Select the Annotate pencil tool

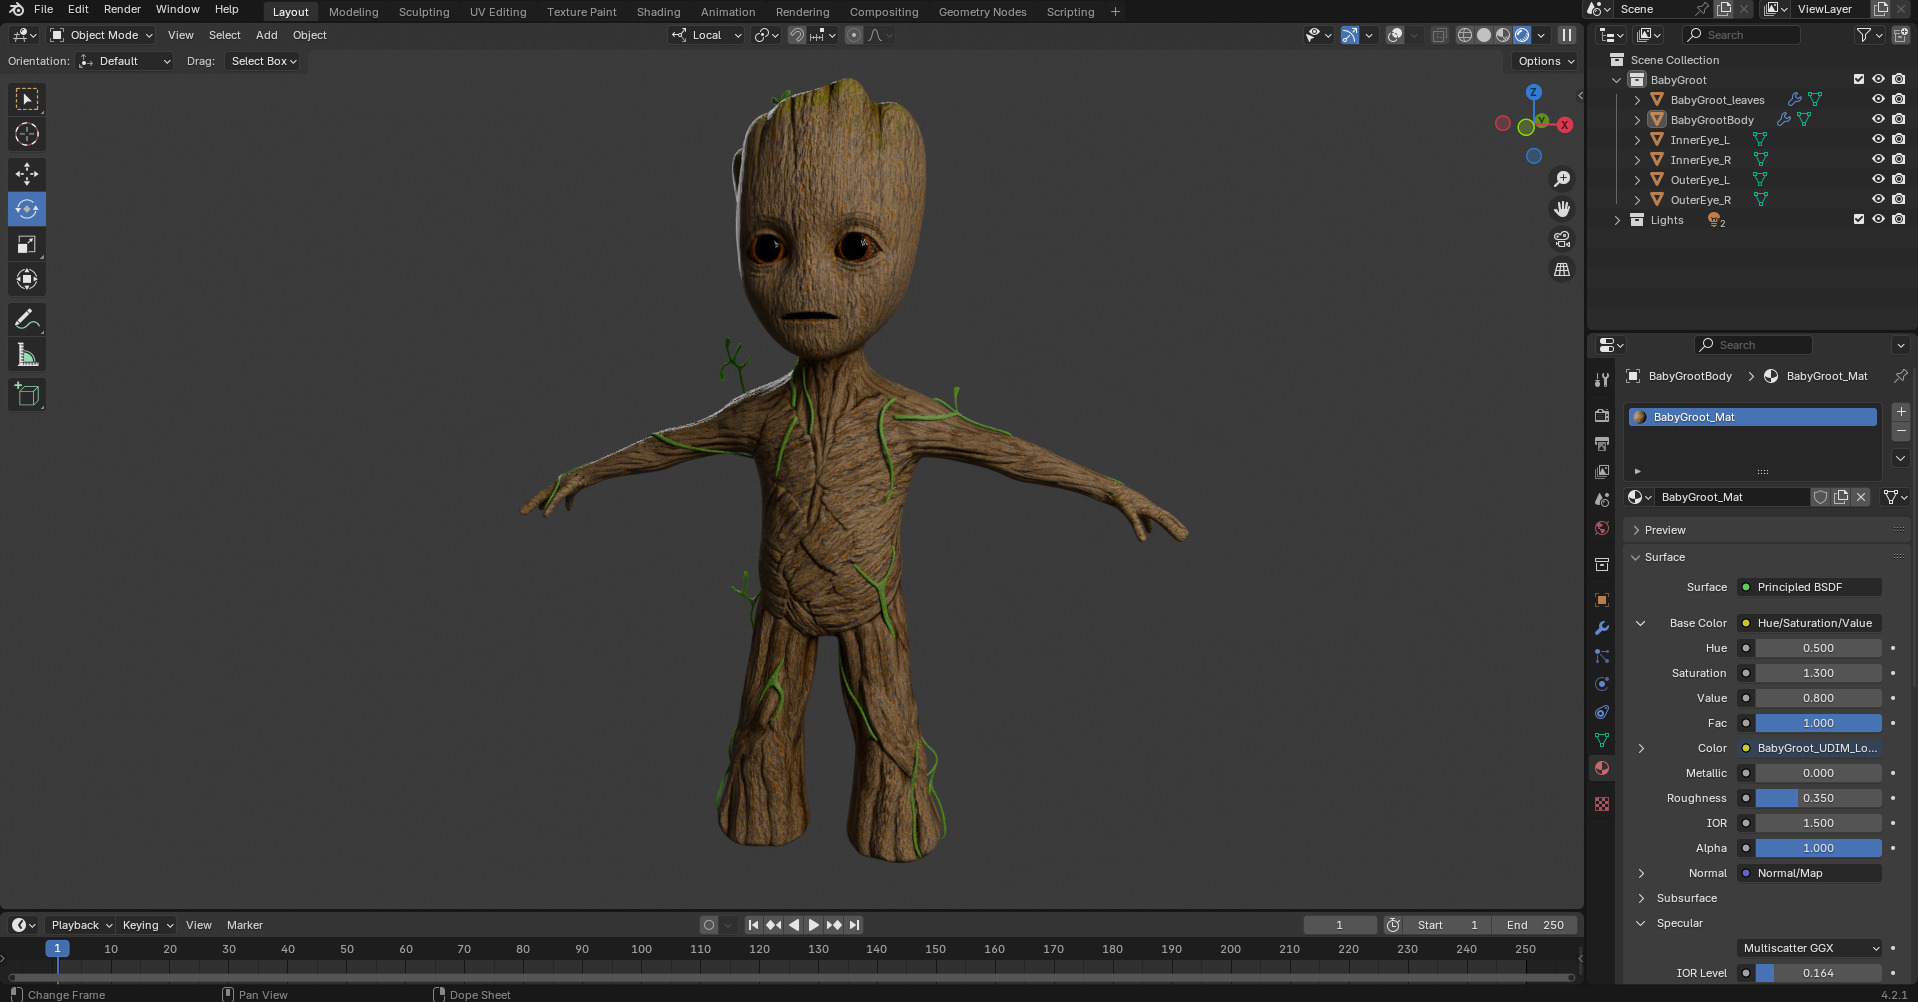pyautogui.click(x=27, y=320)
